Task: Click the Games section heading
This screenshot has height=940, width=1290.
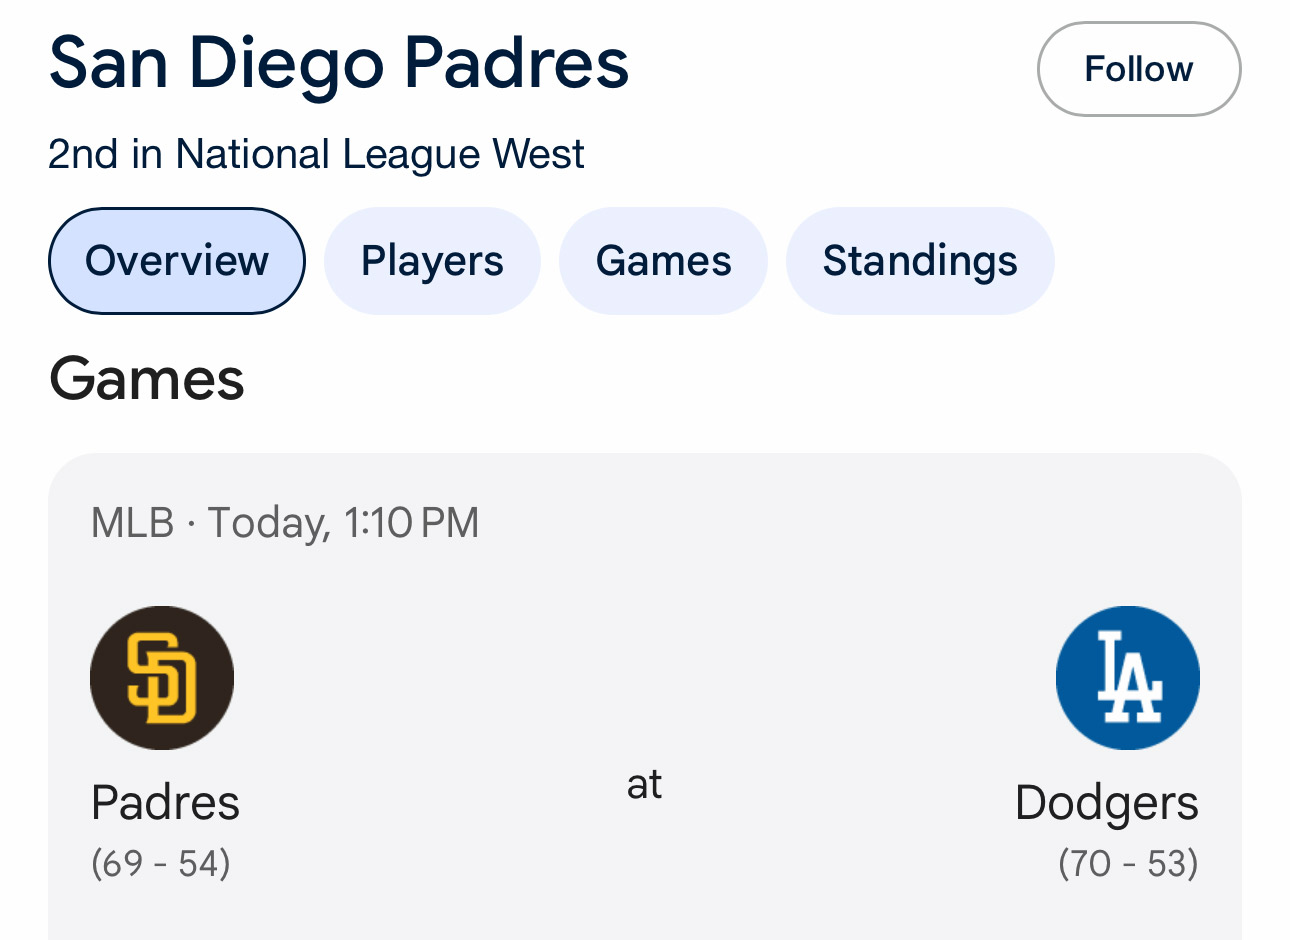Action: [147, 380]
